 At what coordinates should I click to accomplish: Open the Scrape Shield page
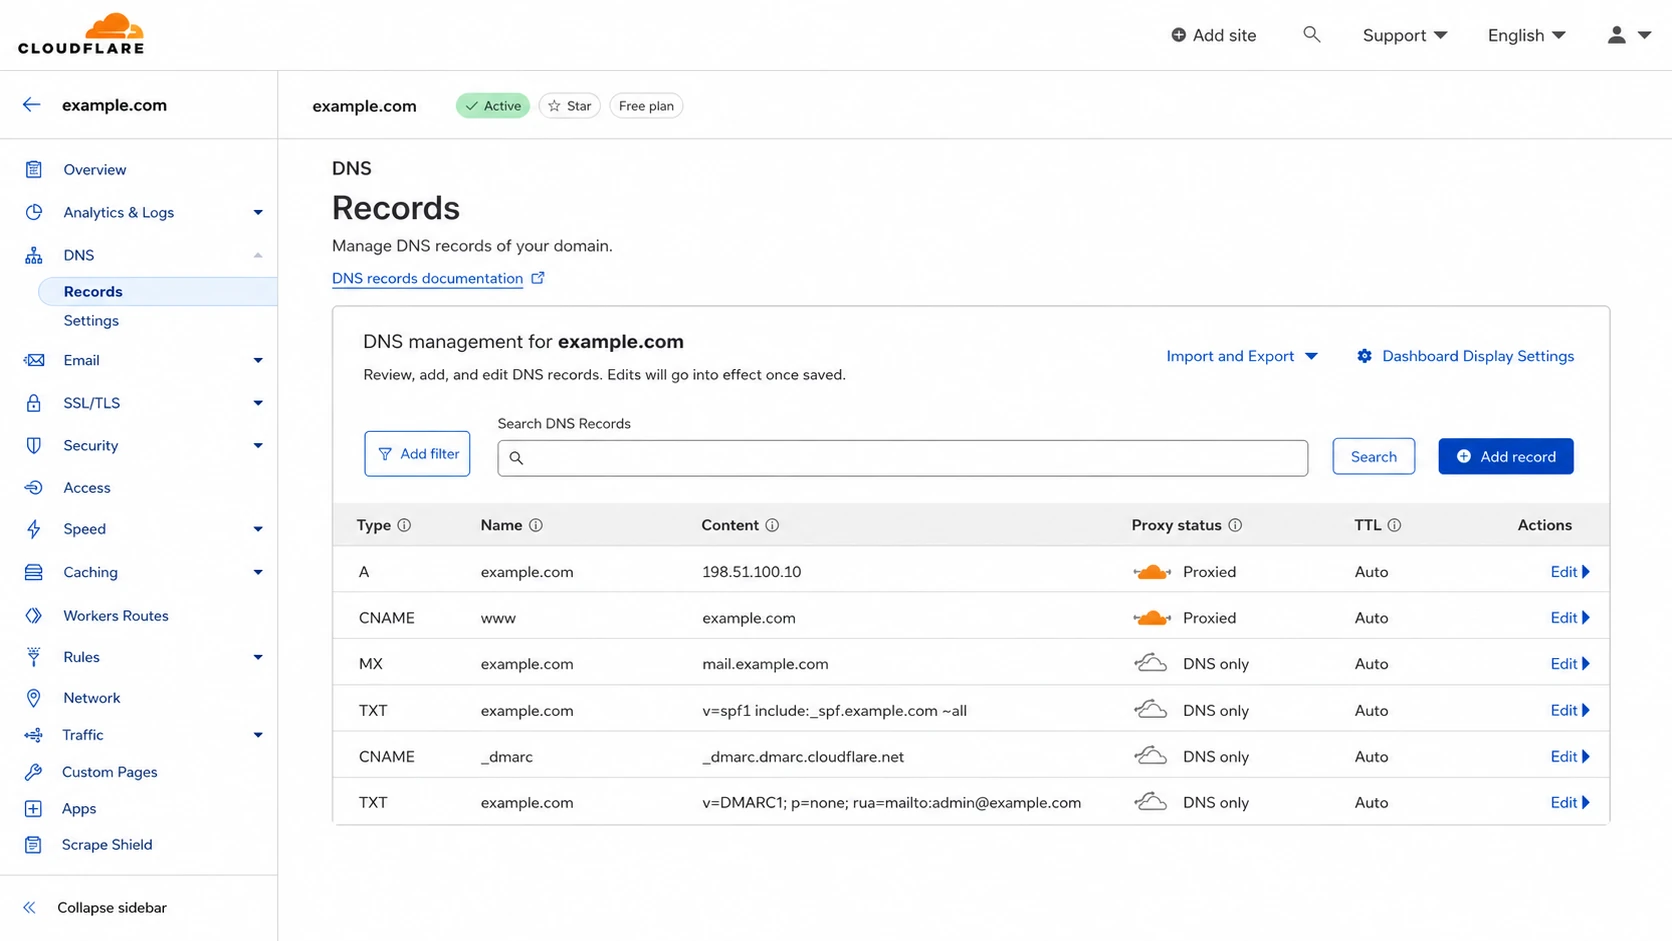[107, 845]
